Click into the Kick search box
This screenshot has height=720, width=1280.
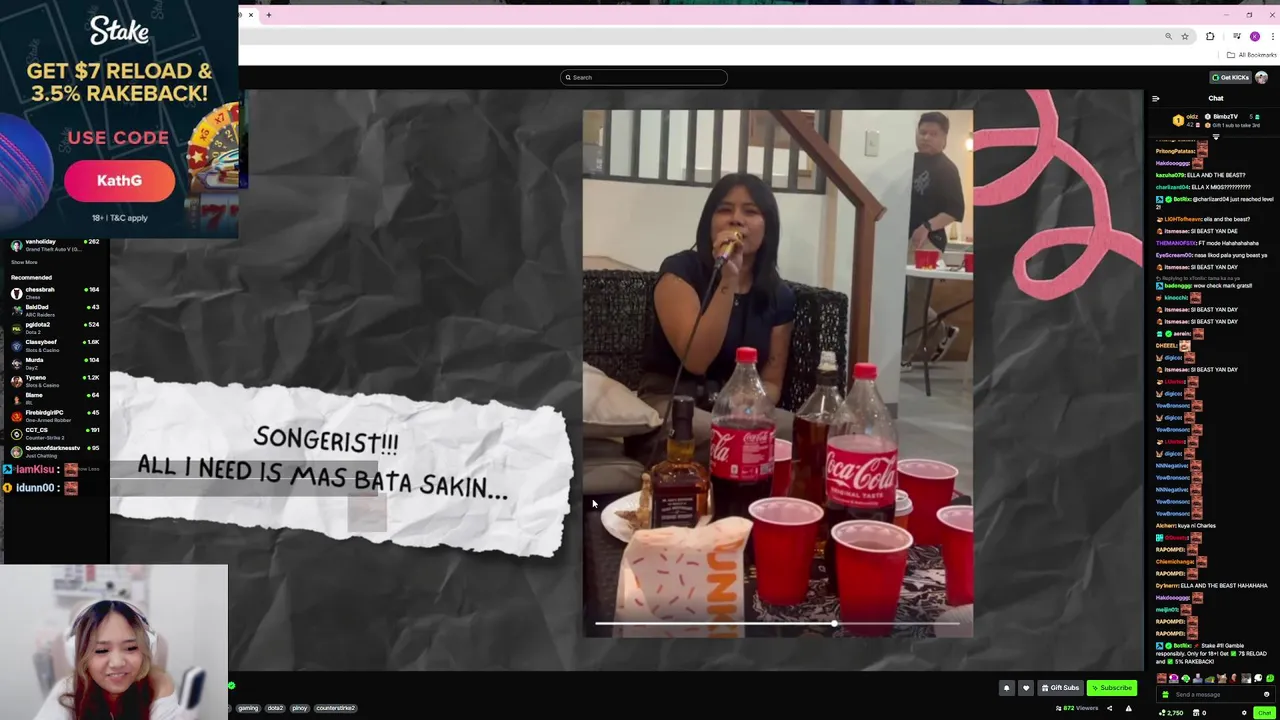click(x=644, y=77)
